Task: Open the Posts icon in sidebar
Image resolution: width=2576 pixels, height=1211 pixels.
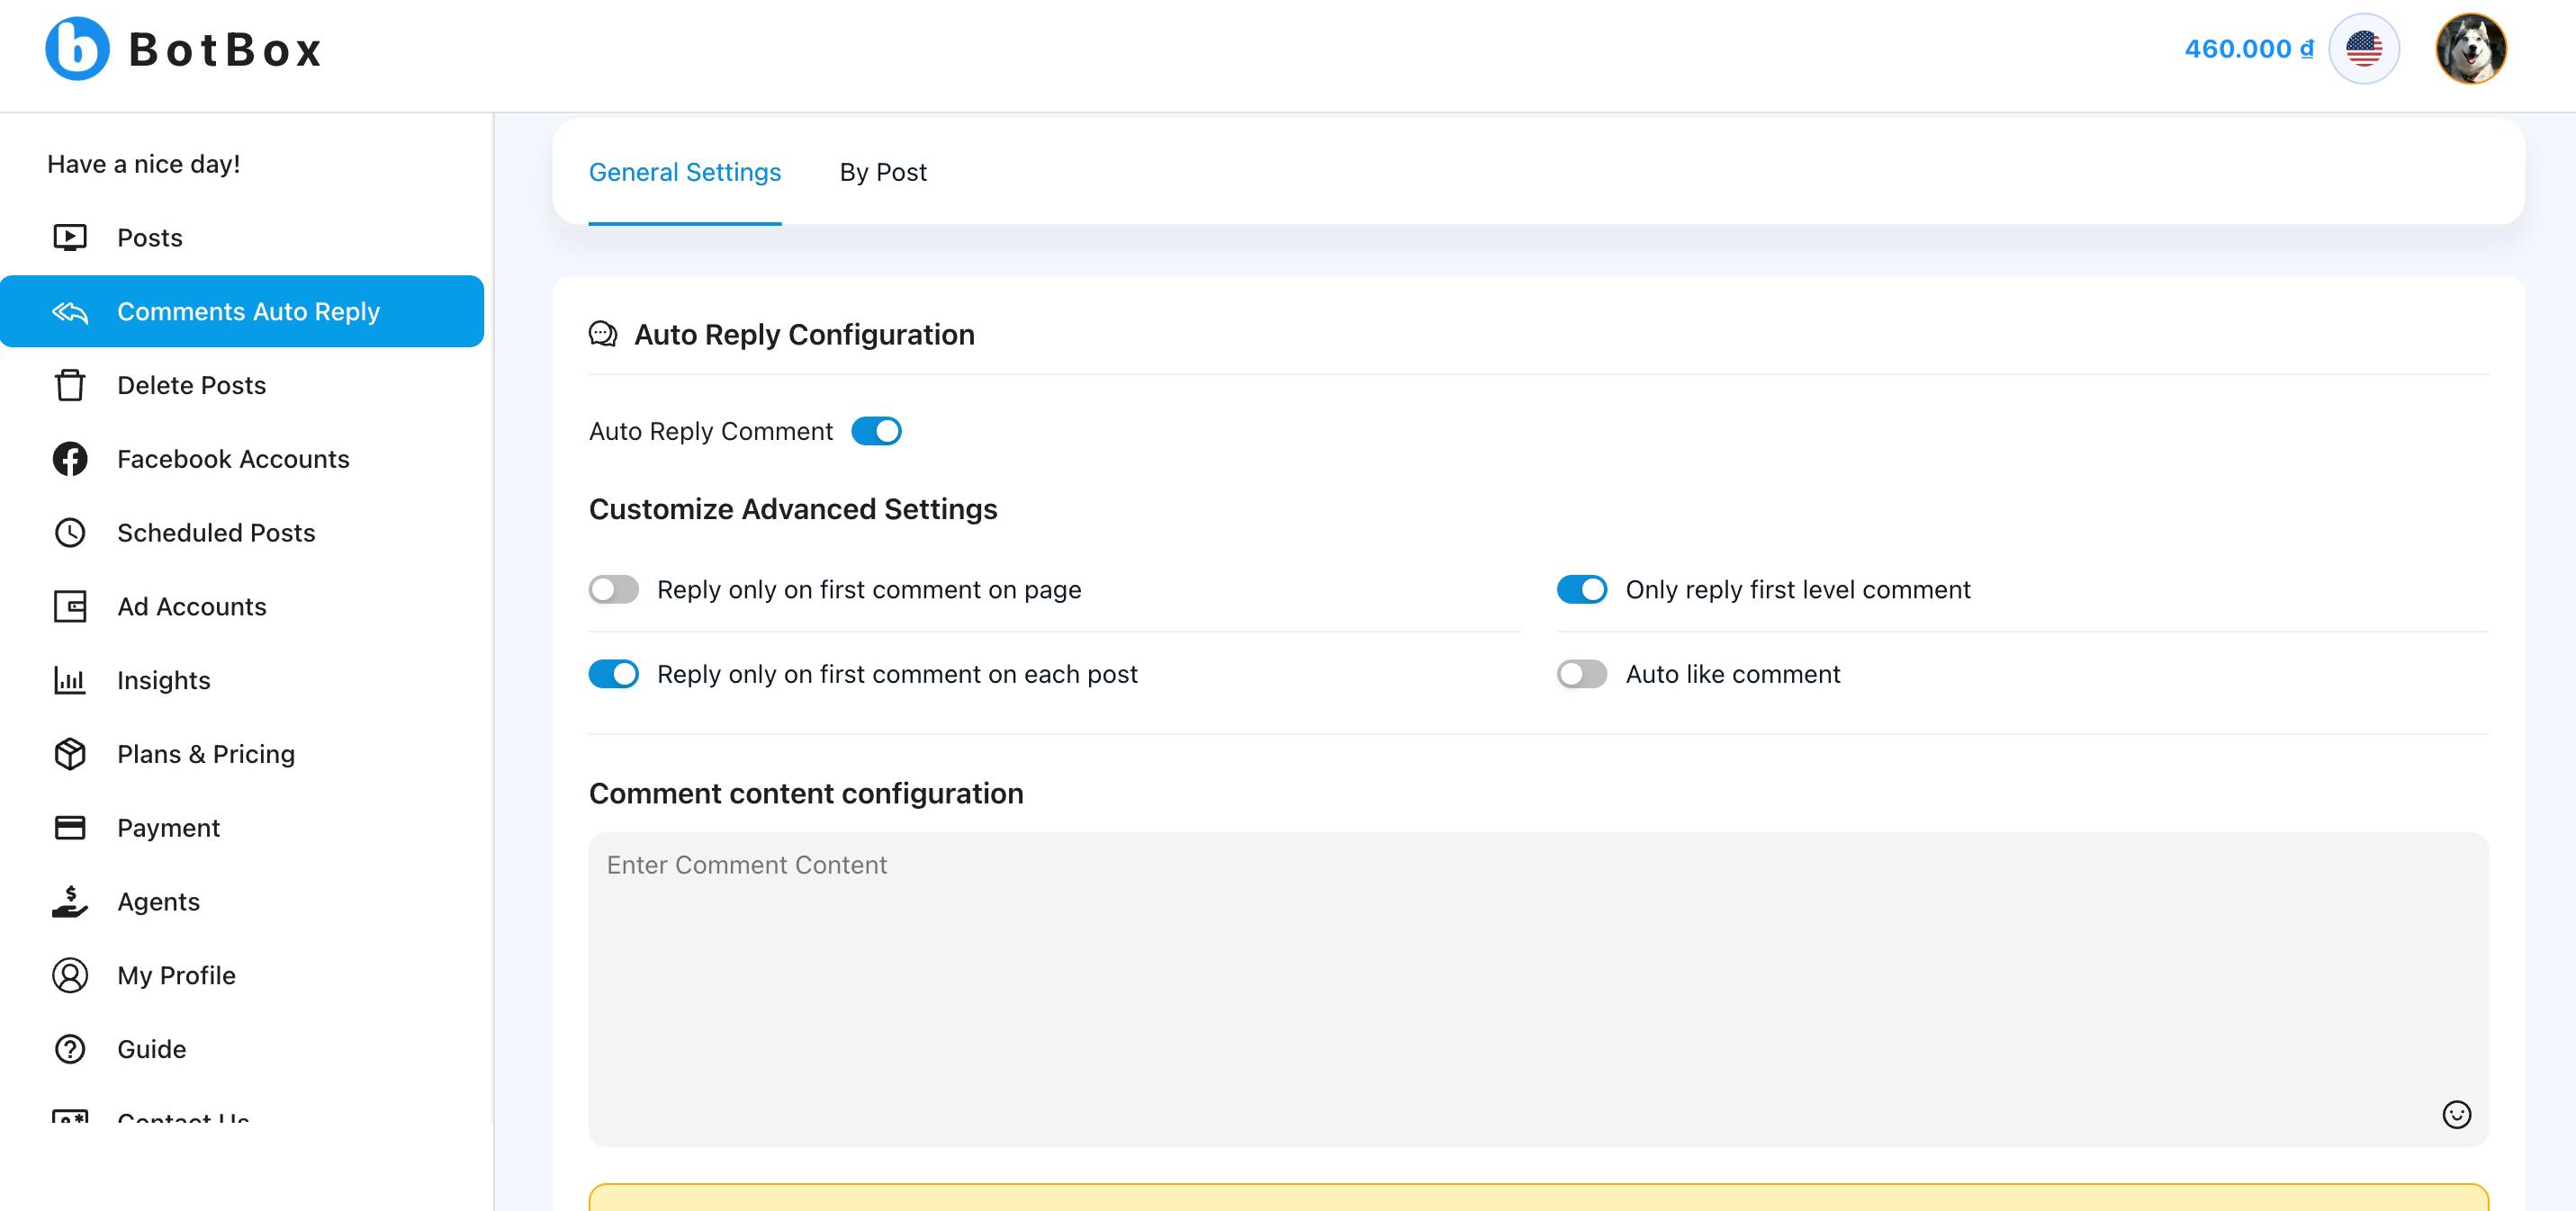Action: pyautogui.click(x=70, y=238)
